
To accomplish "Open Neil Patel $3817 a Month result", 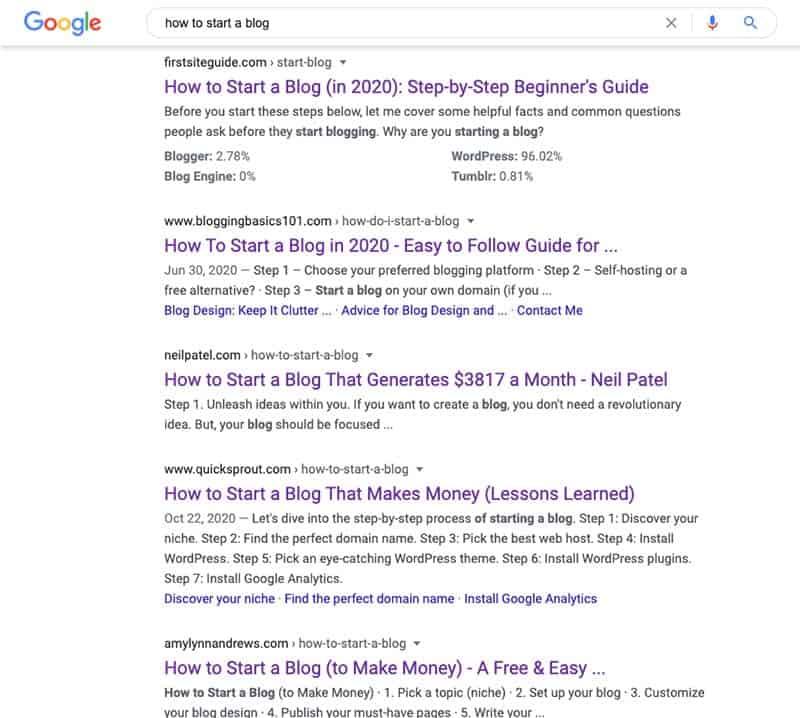I will tap(416, 380).
